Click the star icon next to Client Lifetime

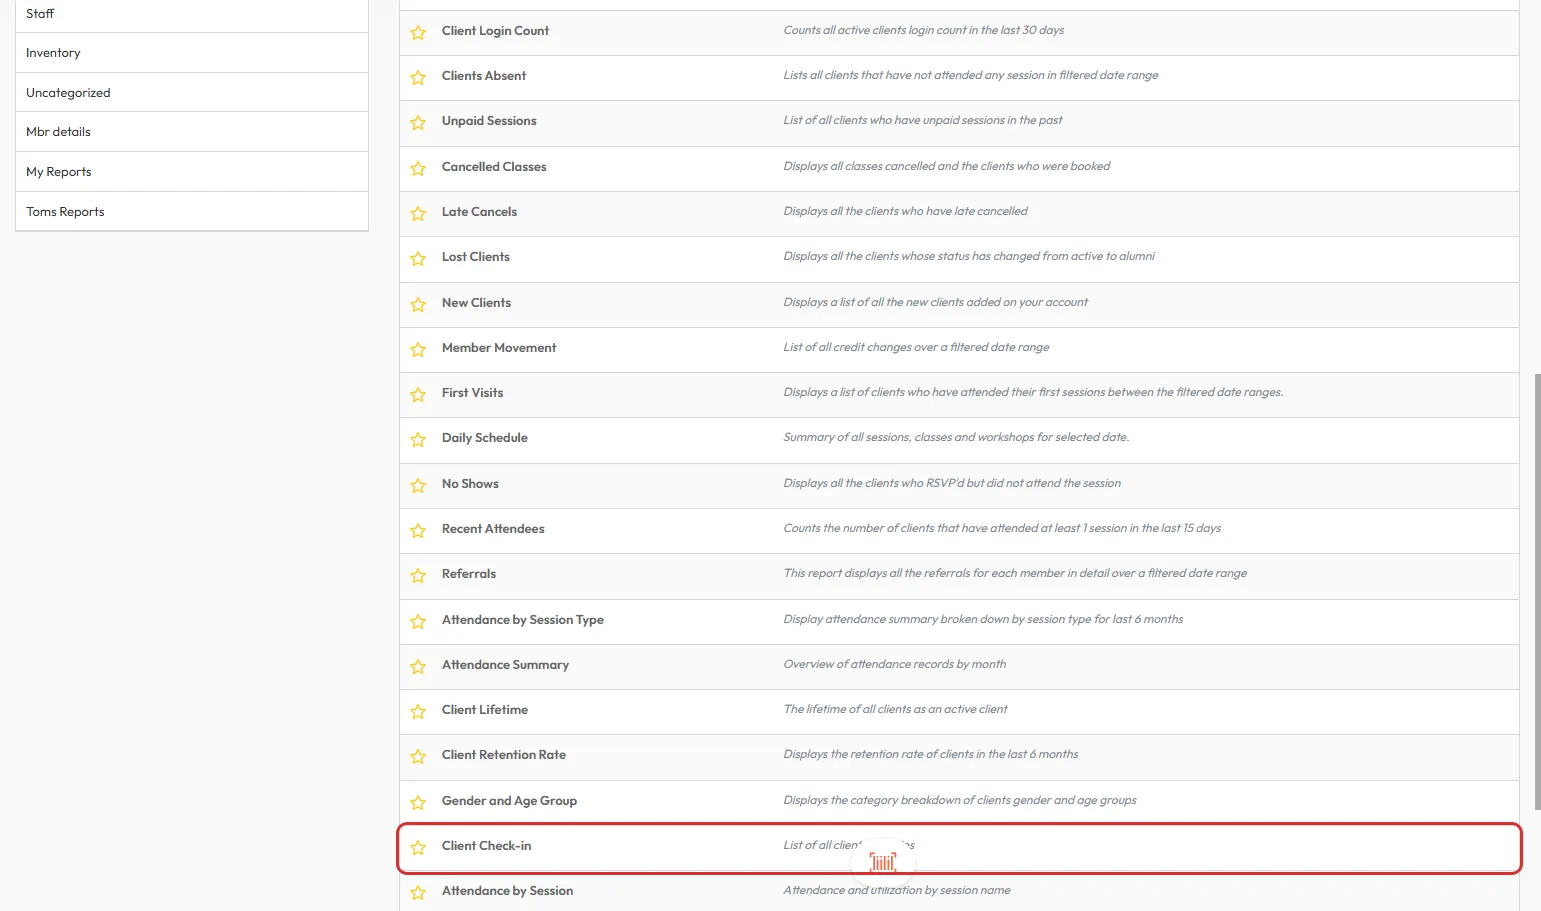pos(418,711)
